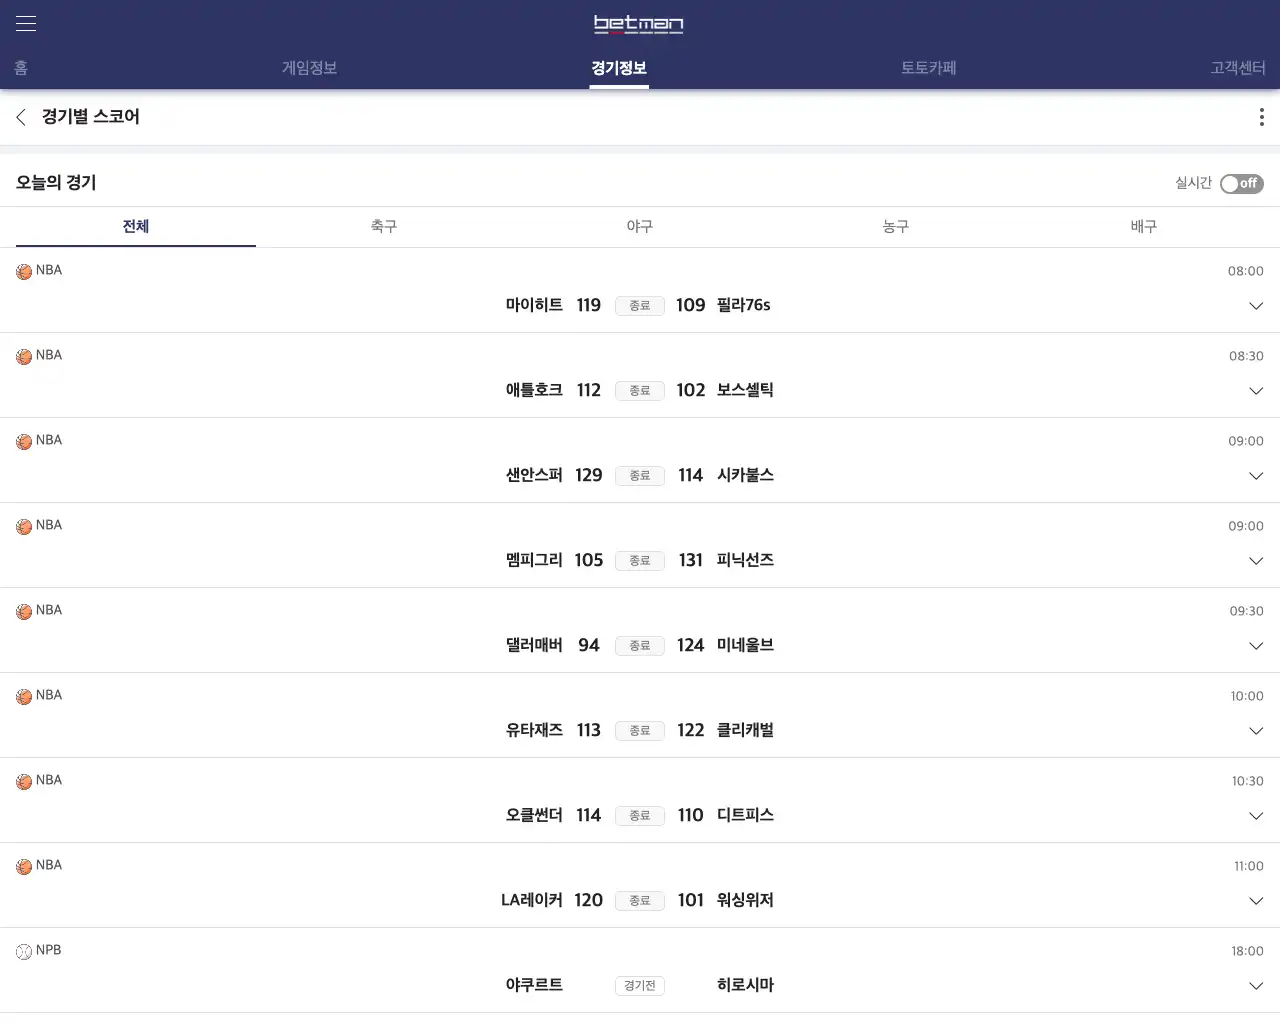1280x1024 pixels.
Task: Click the NBA basketball icon on the 마이히트 game
Action: pos(22,270)
